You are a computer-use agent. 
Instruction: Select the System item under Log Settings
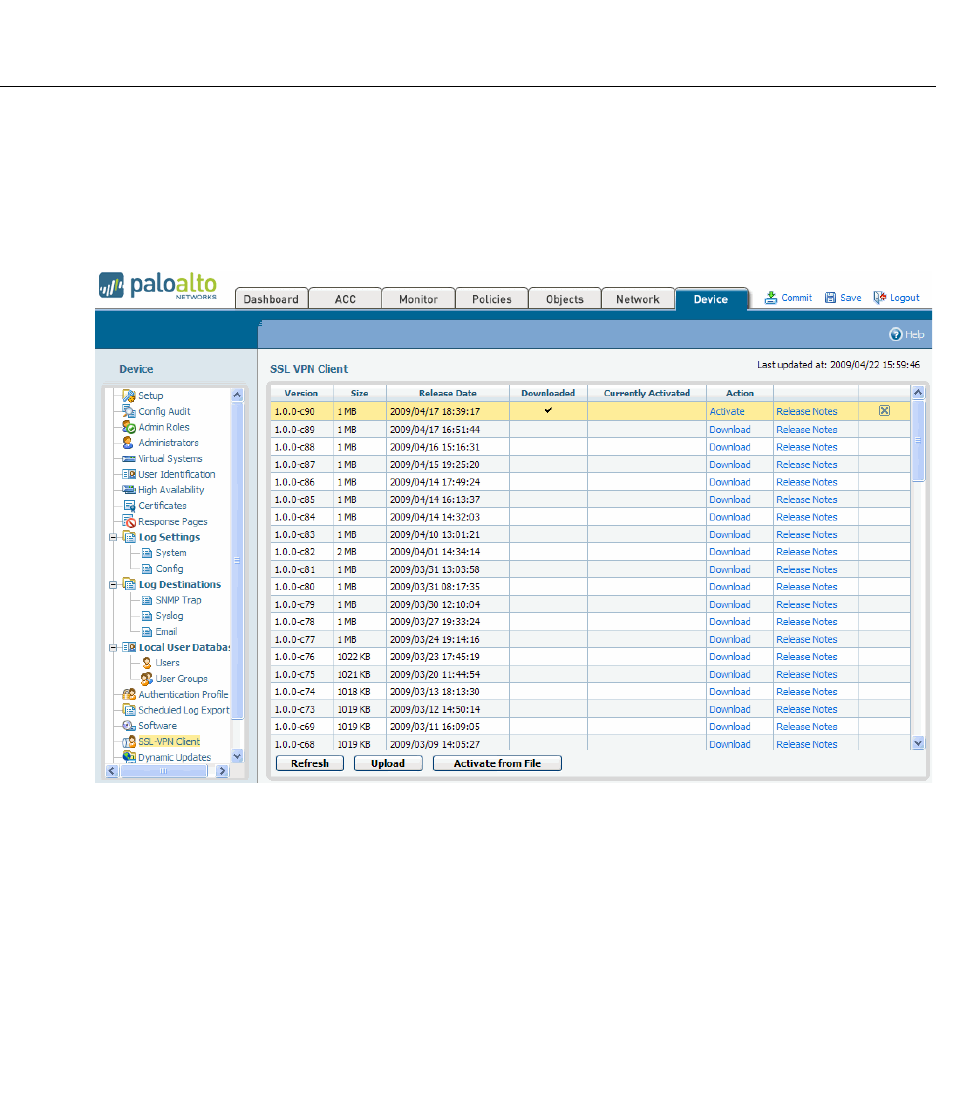pyautogui.click(x=171, y=553)
